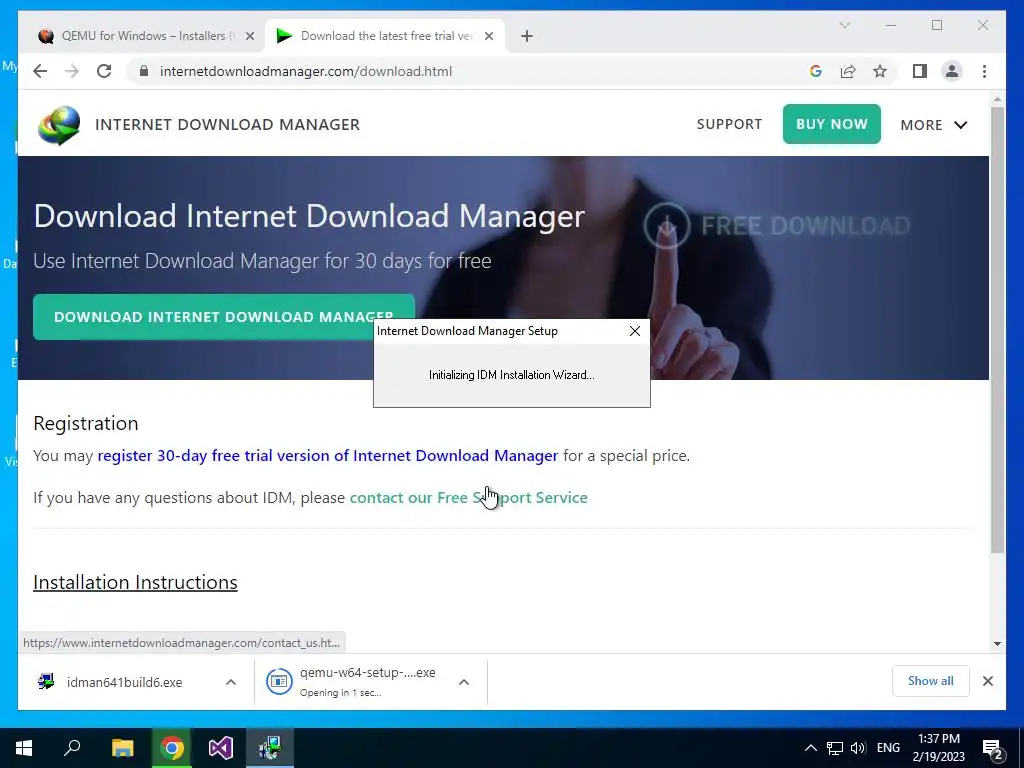
Task: Click scrollbar down arrow
Action: pyautogui.click(x=997, y=643)
